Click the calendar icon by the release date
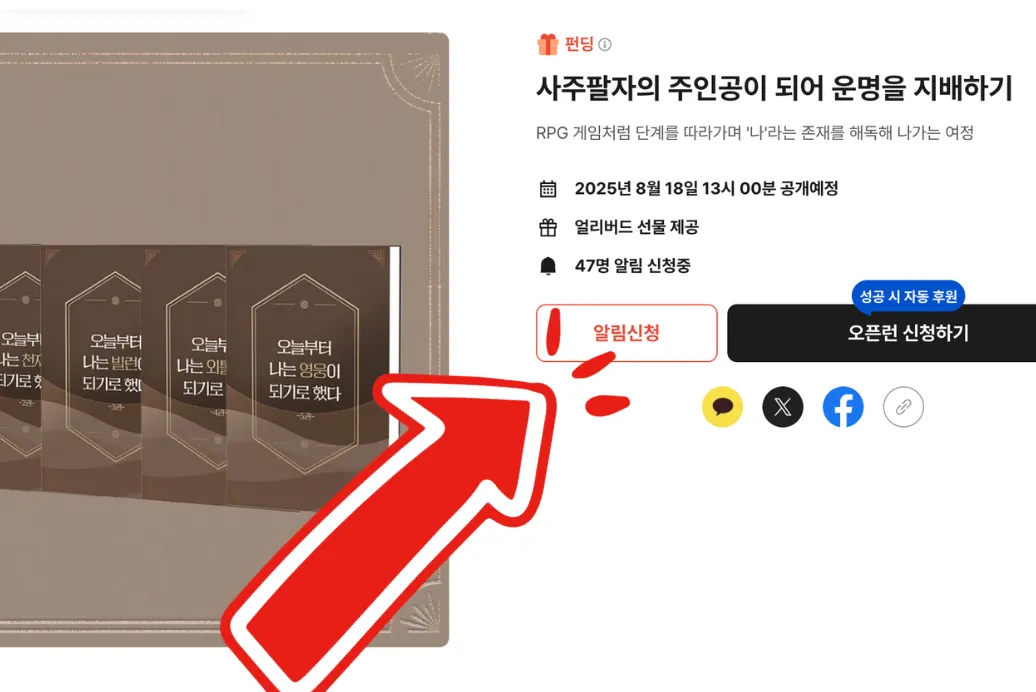This screenshot has width=1036, height=692. click(x=548, y=189)
